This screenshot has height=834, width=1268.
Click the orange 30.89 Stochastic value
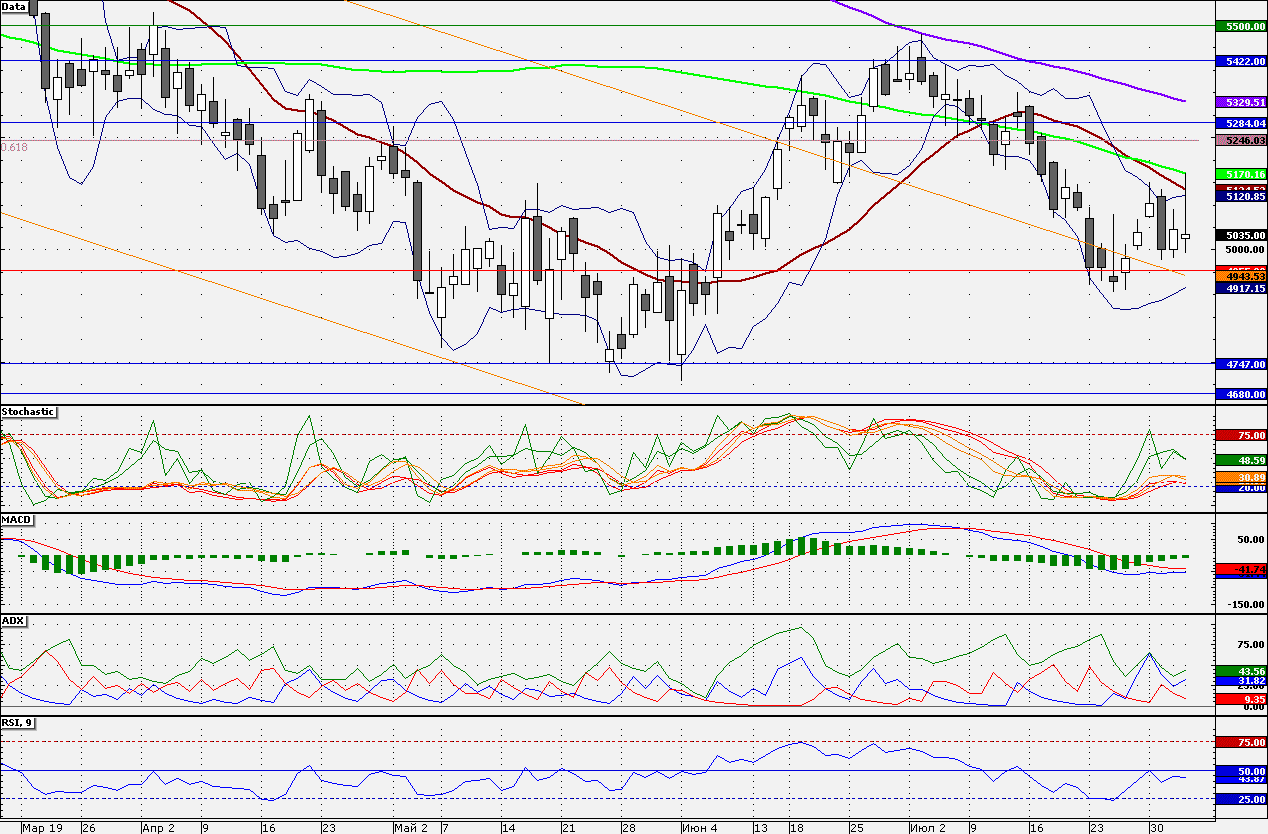(1240, 479)
